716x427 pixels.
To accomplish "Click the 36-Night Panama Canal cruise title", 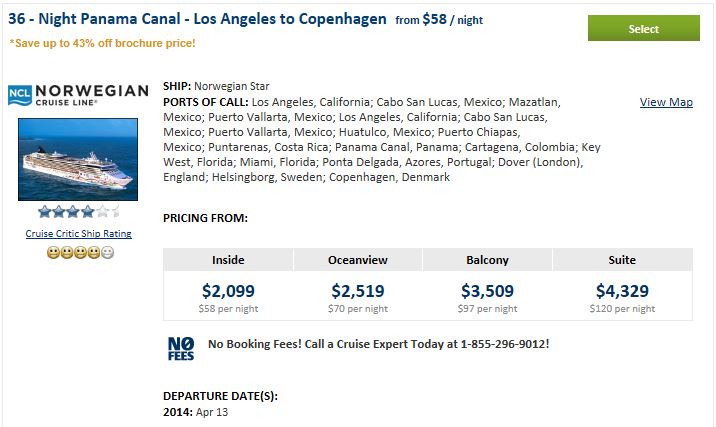I will pyautogui.click(x=197, y=19).
